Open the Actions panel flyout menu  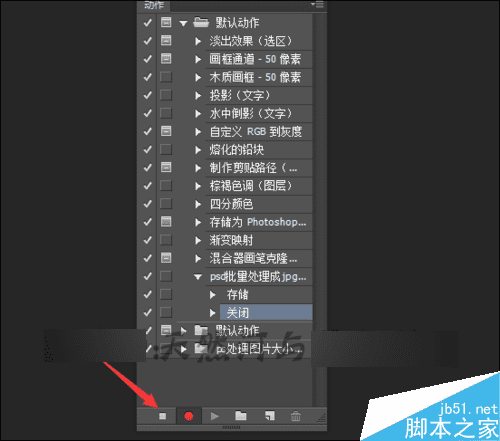click(318, 4)
